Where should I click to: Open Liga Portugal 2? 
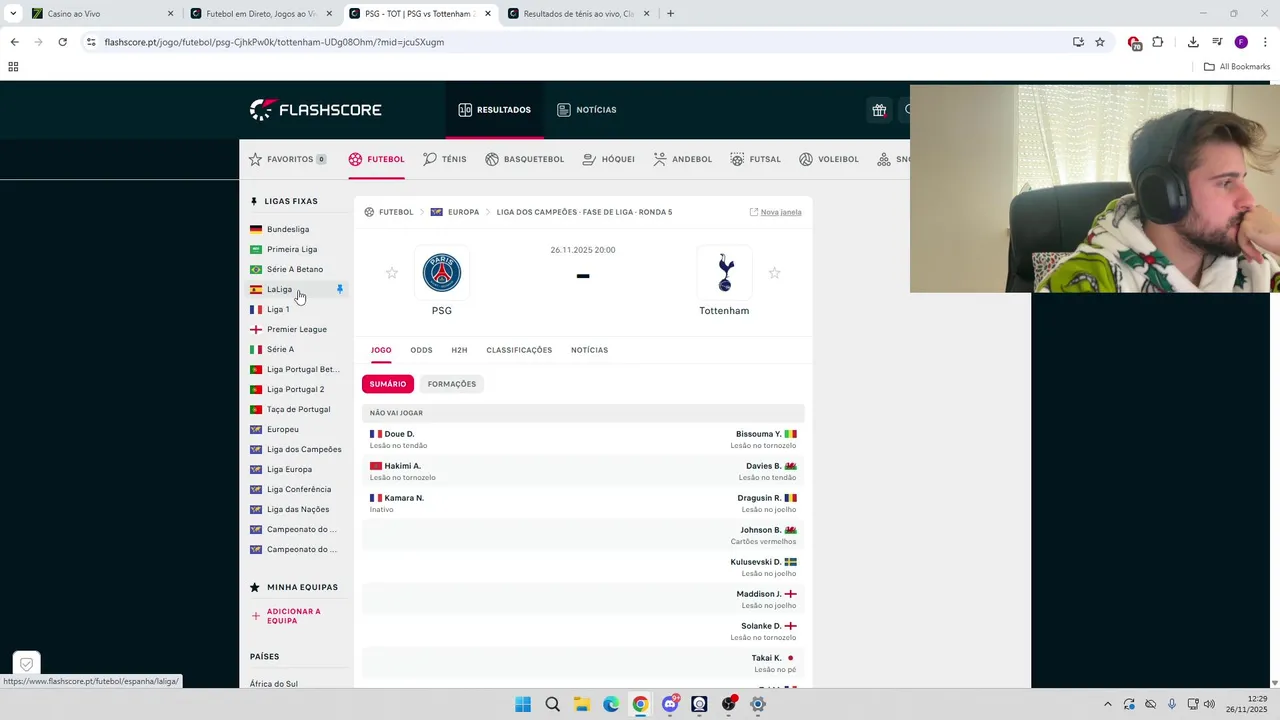[295, 389]
